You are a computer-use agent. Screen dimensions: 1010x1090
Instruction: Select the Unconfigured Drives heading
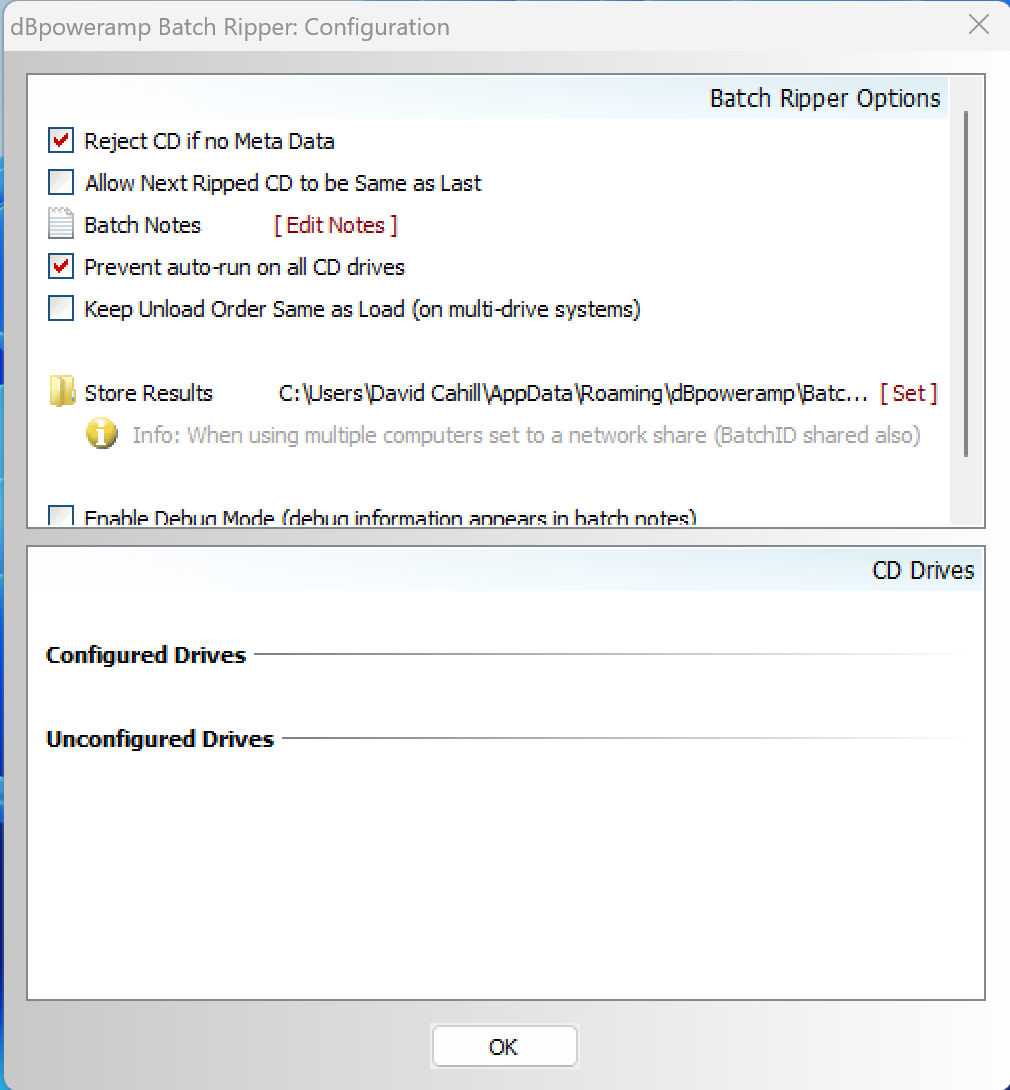(x=160, y=739)
